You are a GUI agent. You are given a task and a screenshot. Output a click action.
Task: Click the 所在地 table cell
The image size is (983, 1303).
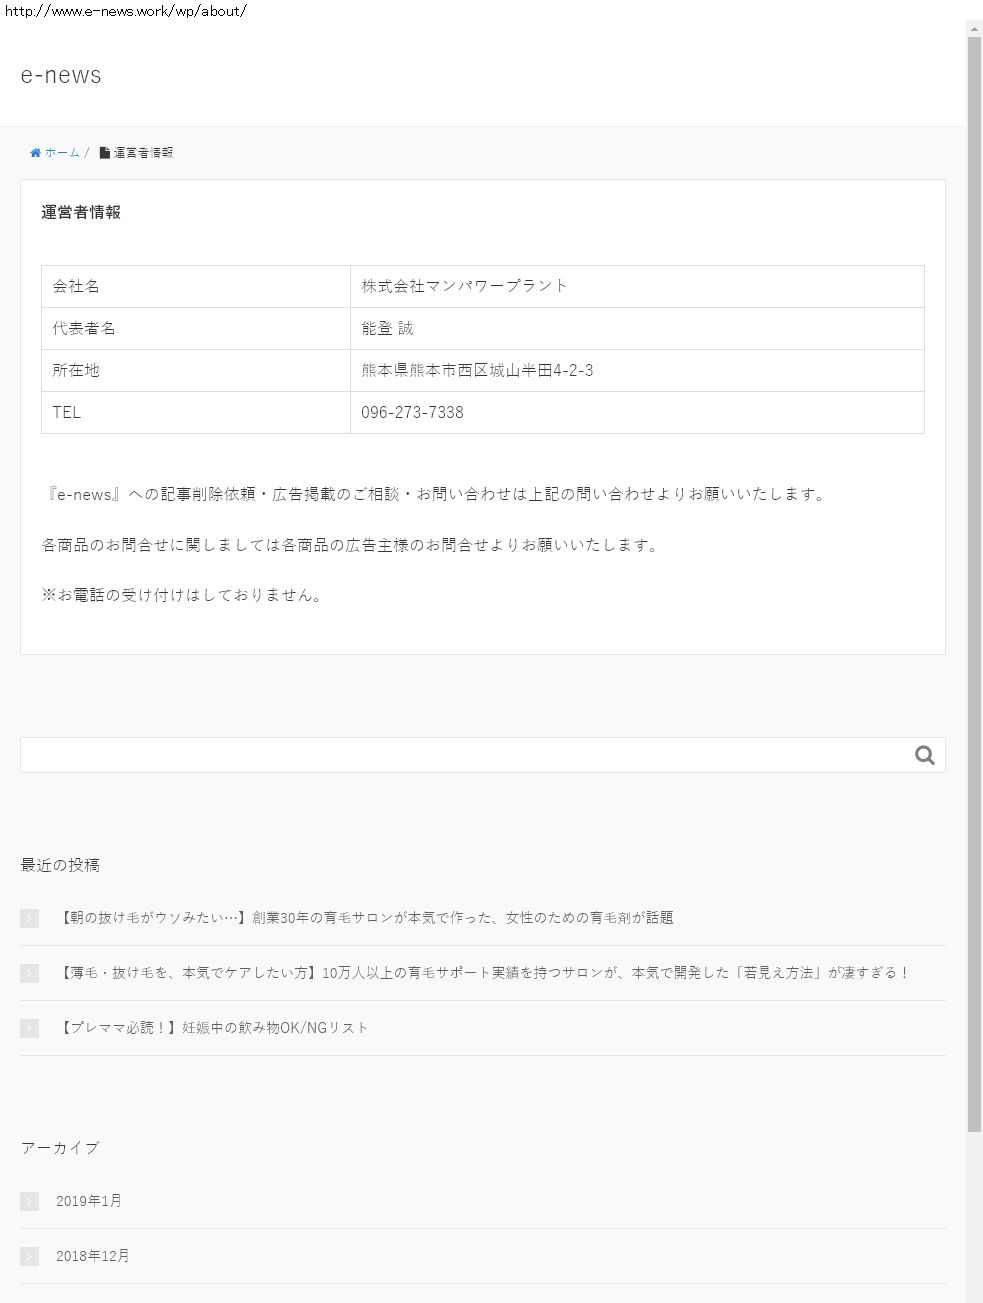click(196, 370)
